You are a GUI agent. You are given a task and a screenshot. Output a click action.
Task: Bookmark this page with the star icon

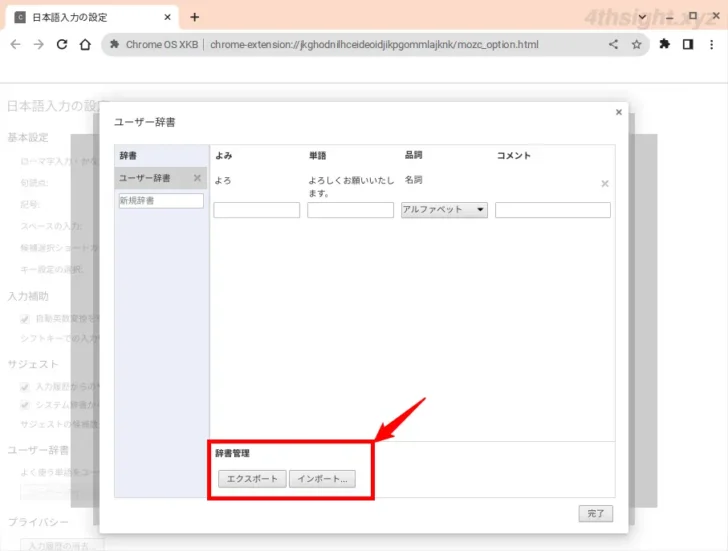[637, 44]
